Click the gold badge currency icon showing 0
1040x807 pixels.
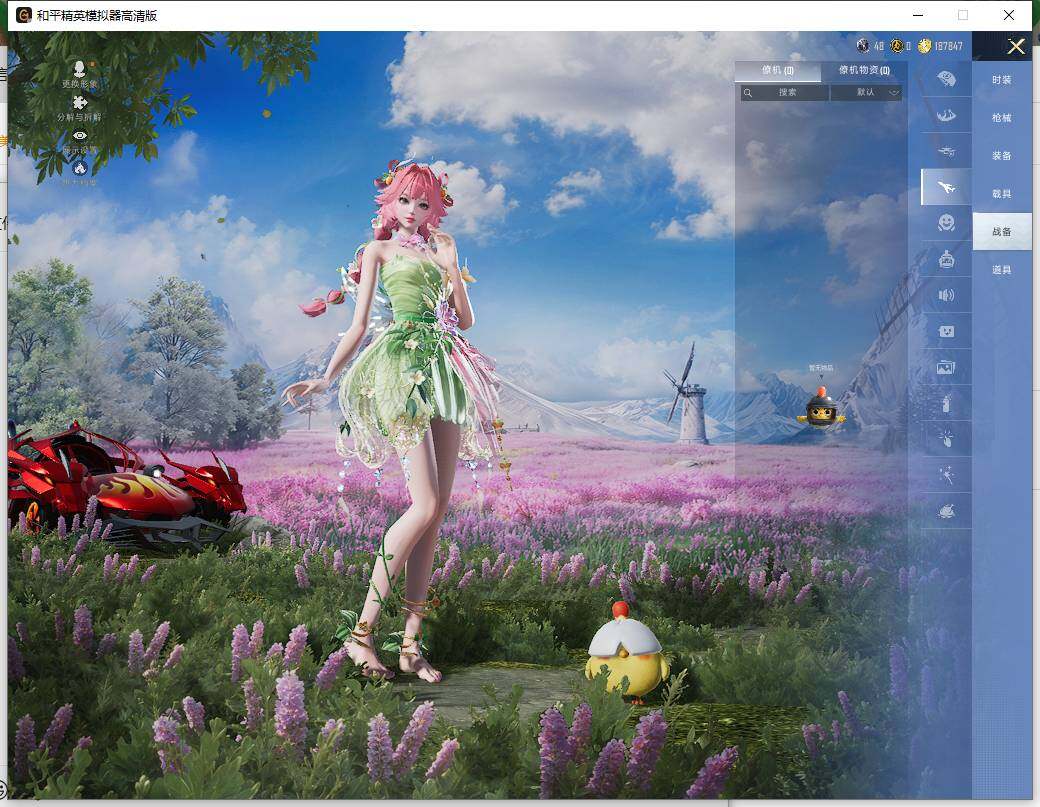tap(897, 46)
